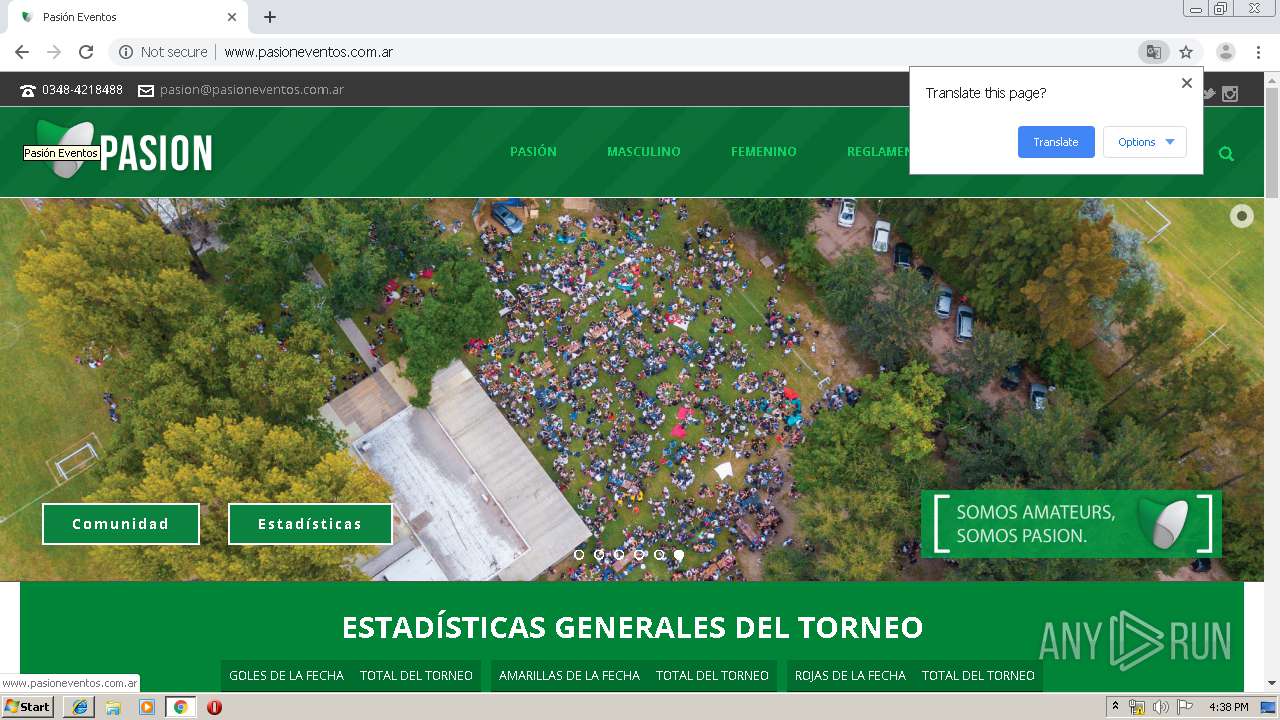The image size is (1280, 720).
Task: Select TOTAL DEL TORNEO tab beside goles
Action: coord(416,676)
